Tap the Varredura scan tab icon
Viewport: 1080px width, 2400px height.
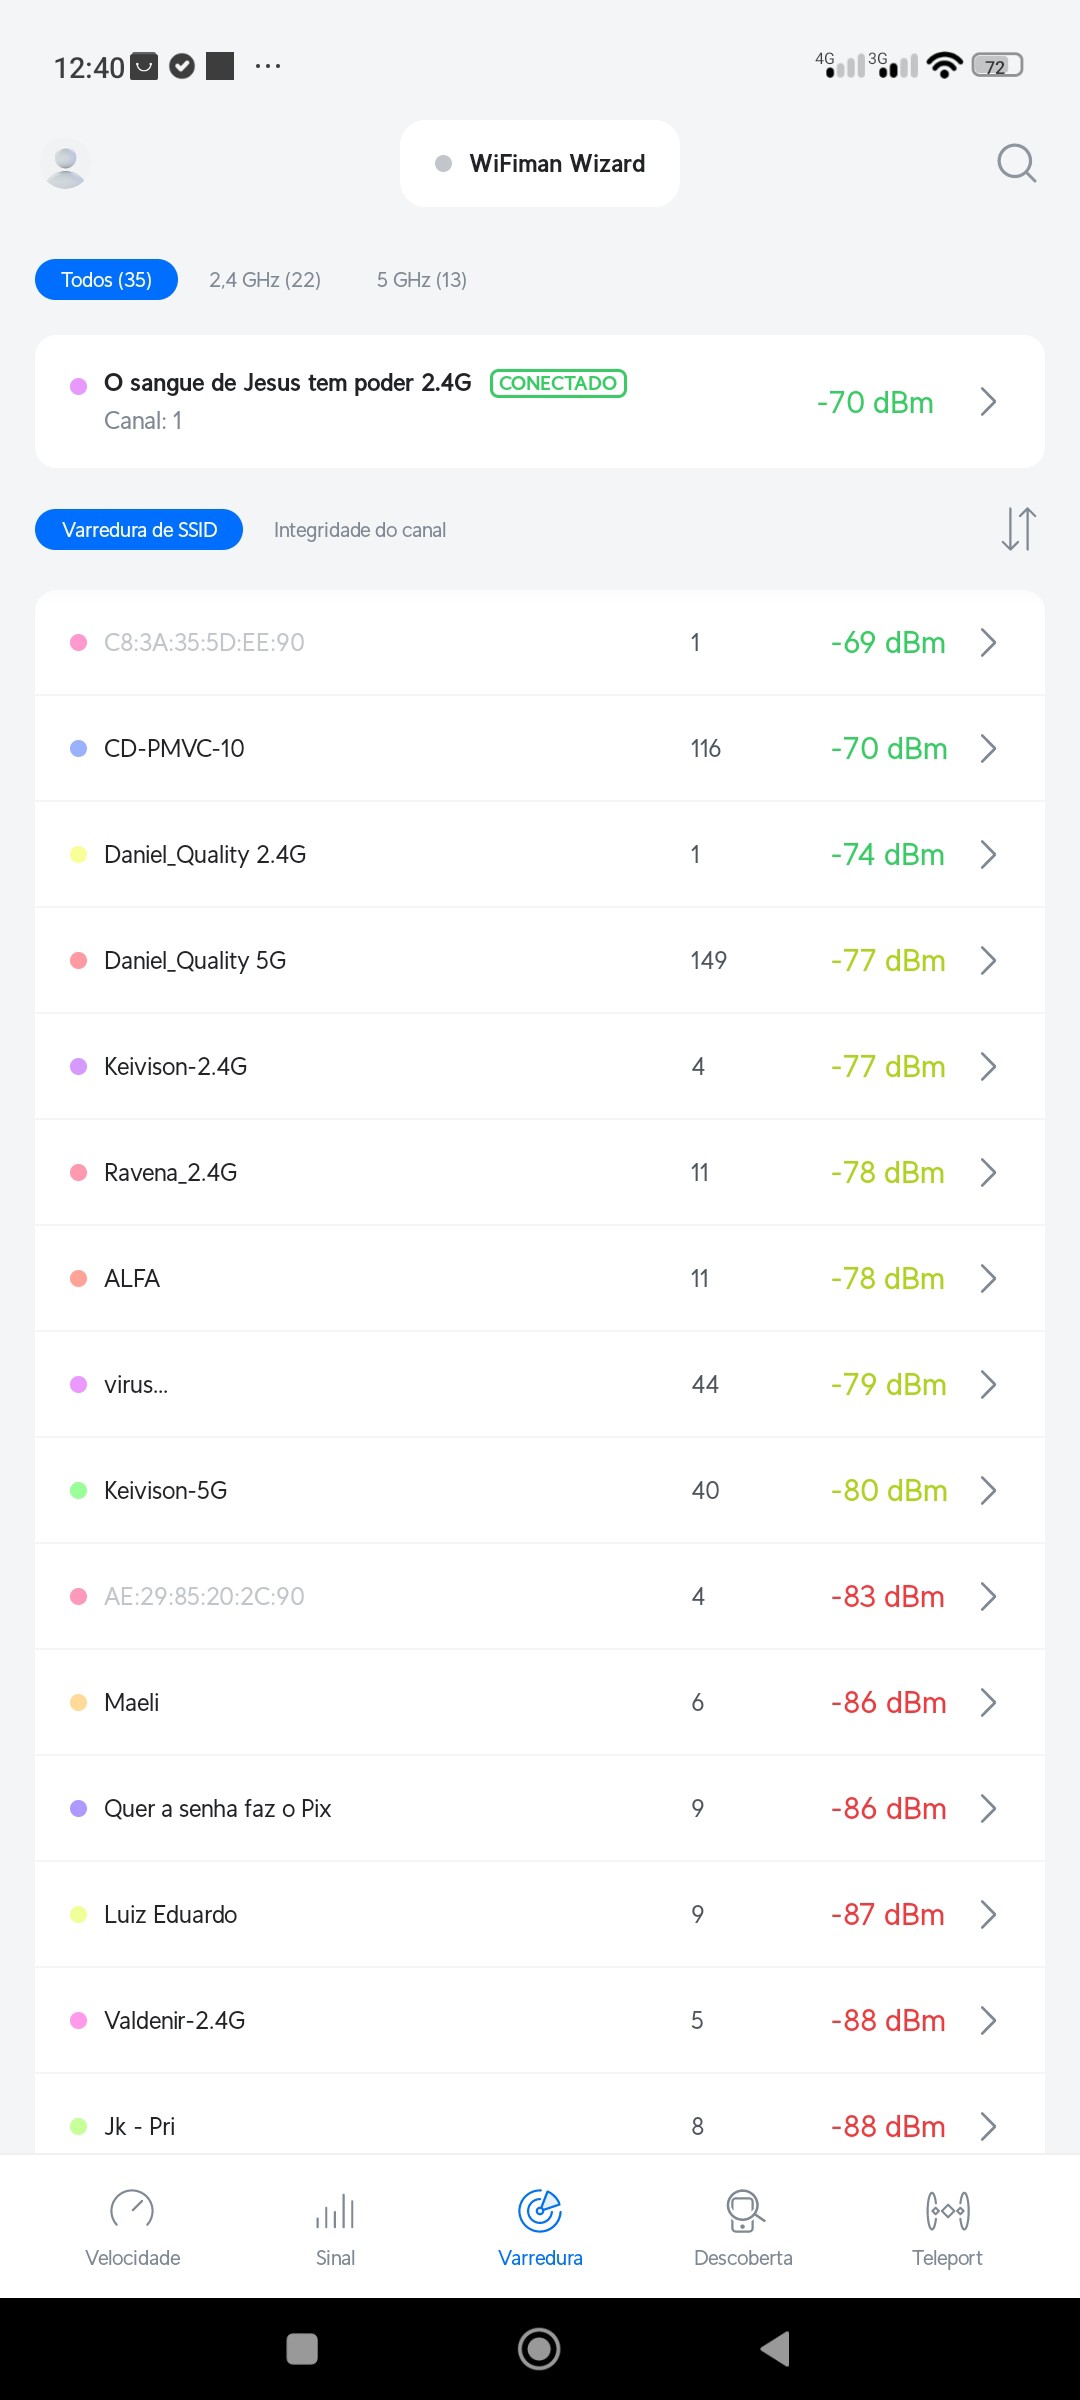point(540,2212)
